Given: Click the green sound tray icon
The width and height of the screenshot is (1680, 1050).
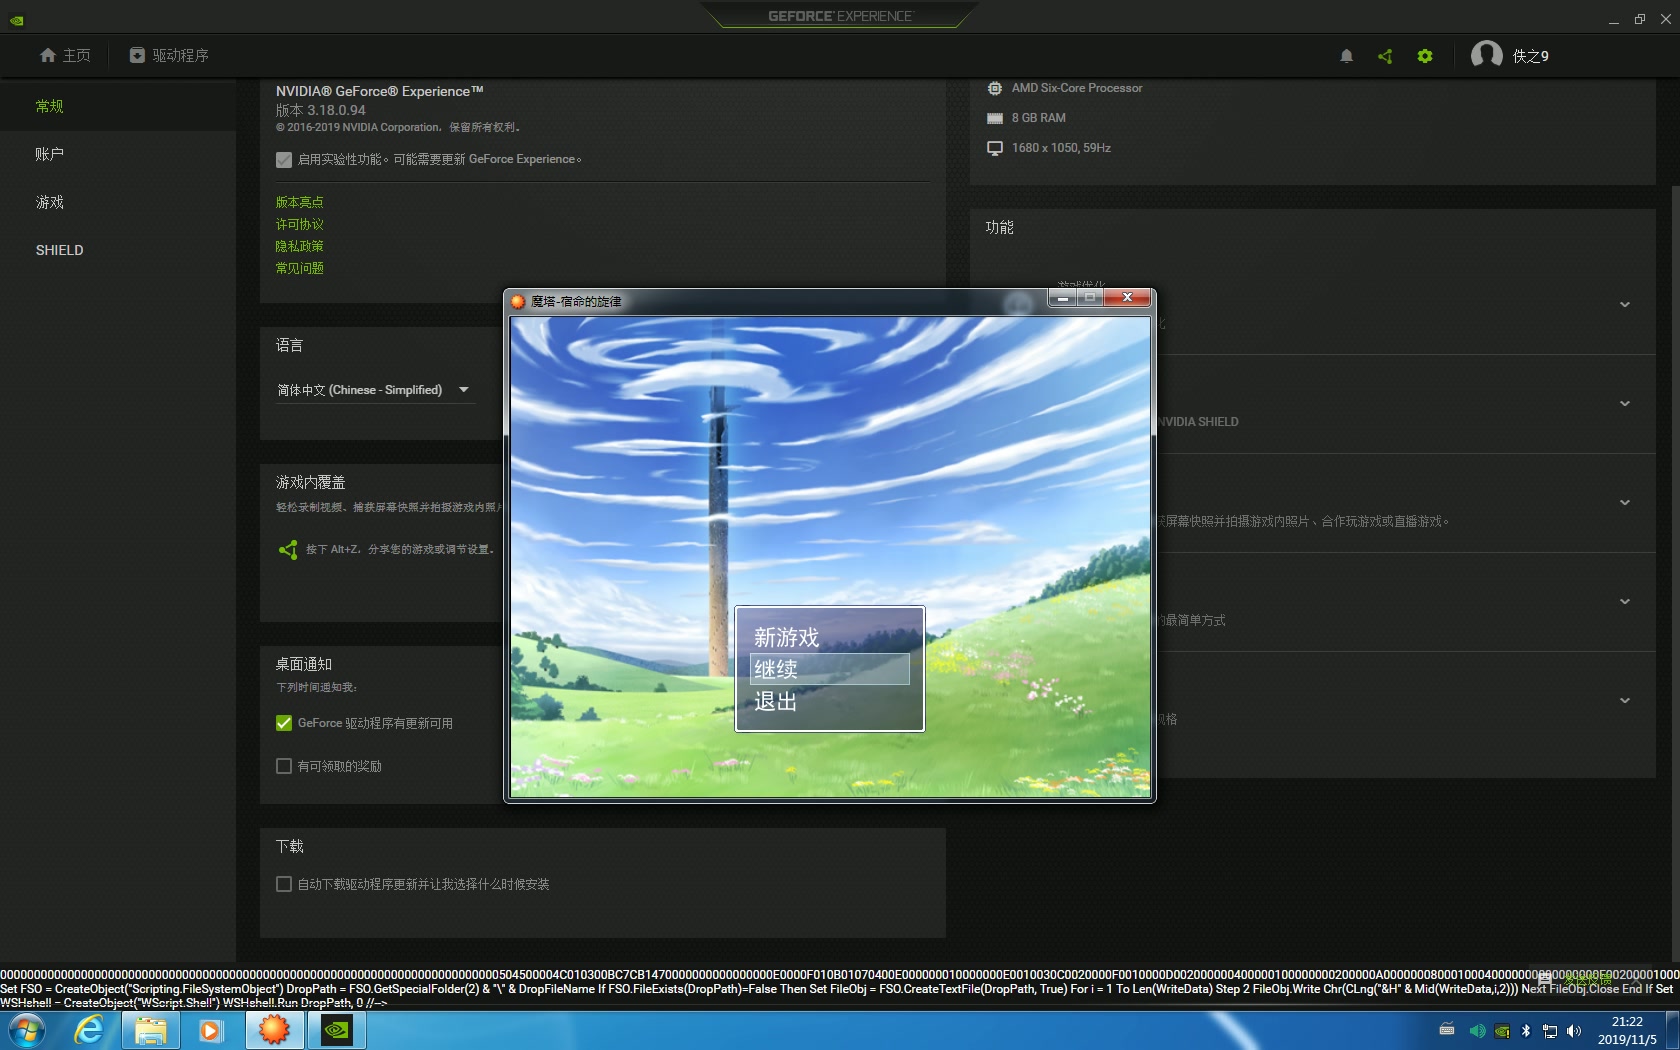Looking at the screenshot, I should 1477,1031.
